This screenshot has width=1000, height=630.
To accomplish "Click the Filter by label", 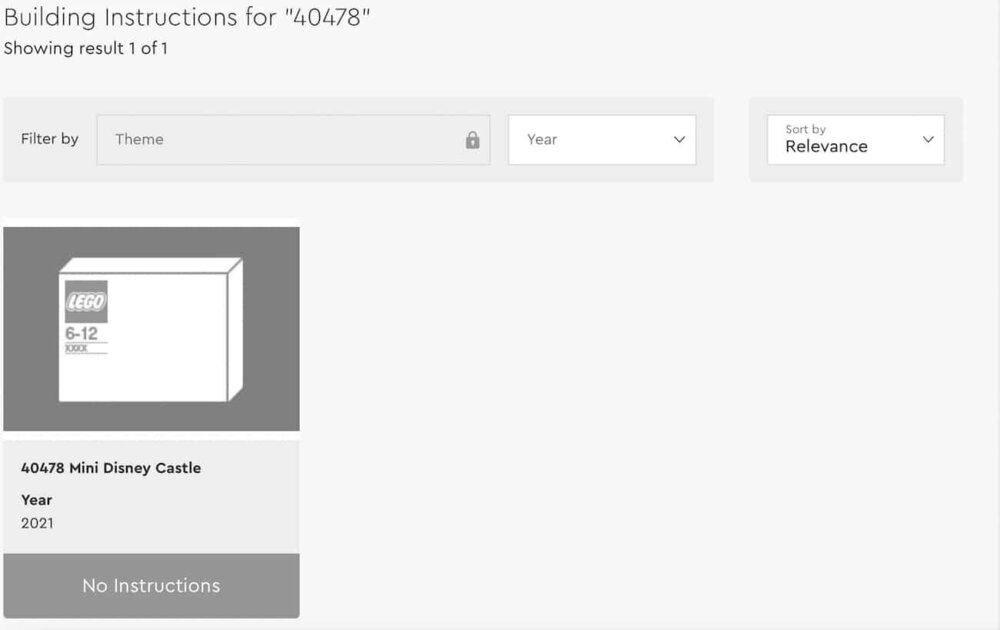I will point(50,139).
